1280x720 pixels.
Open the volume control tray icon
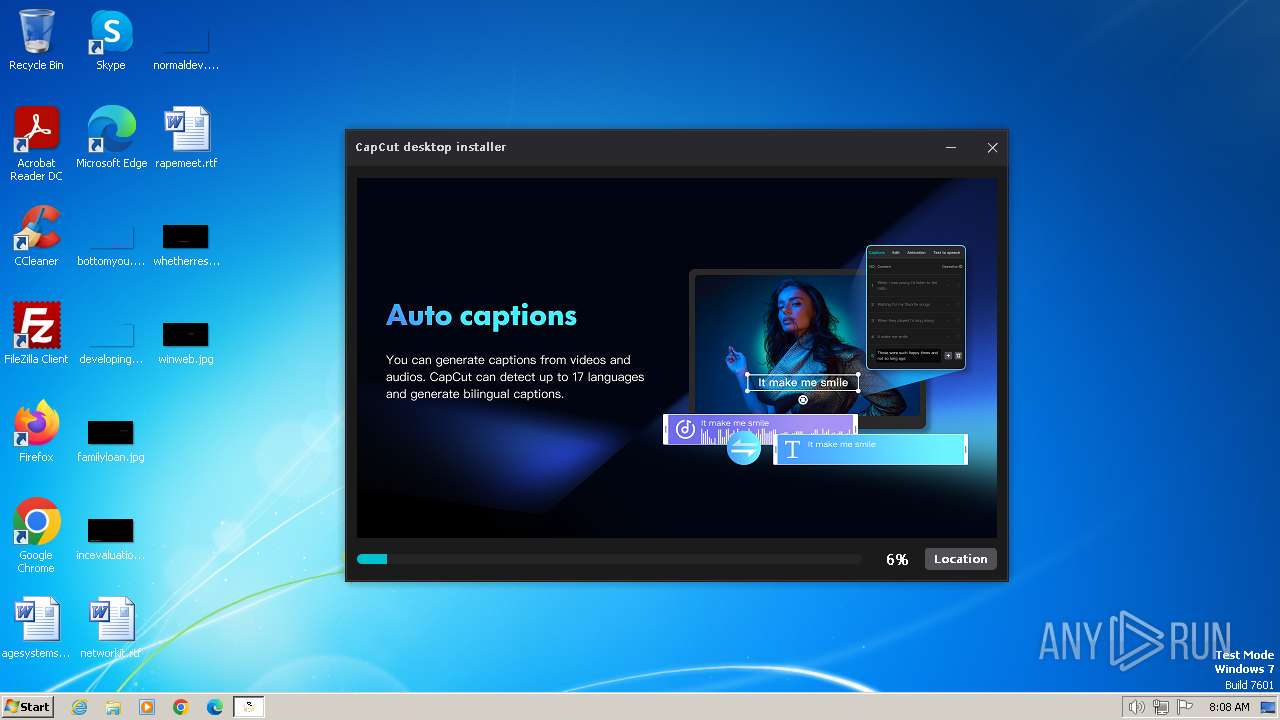tap(1136, 707)
